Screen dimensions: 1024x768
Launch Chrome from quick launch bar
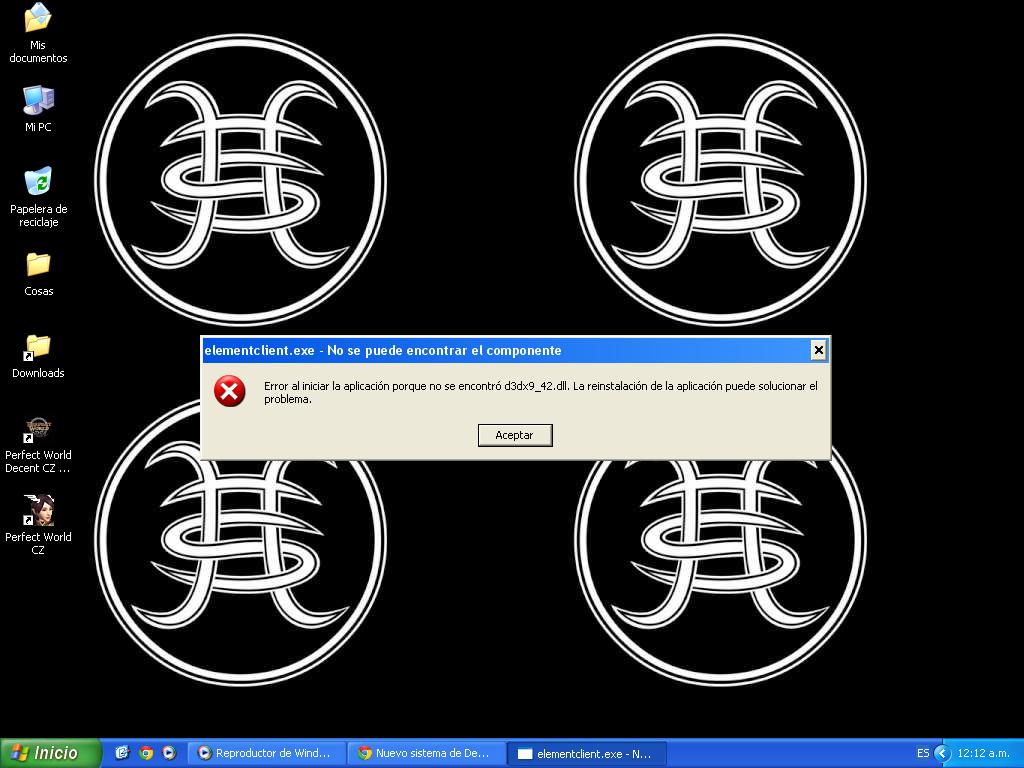[x=146, y=753]
